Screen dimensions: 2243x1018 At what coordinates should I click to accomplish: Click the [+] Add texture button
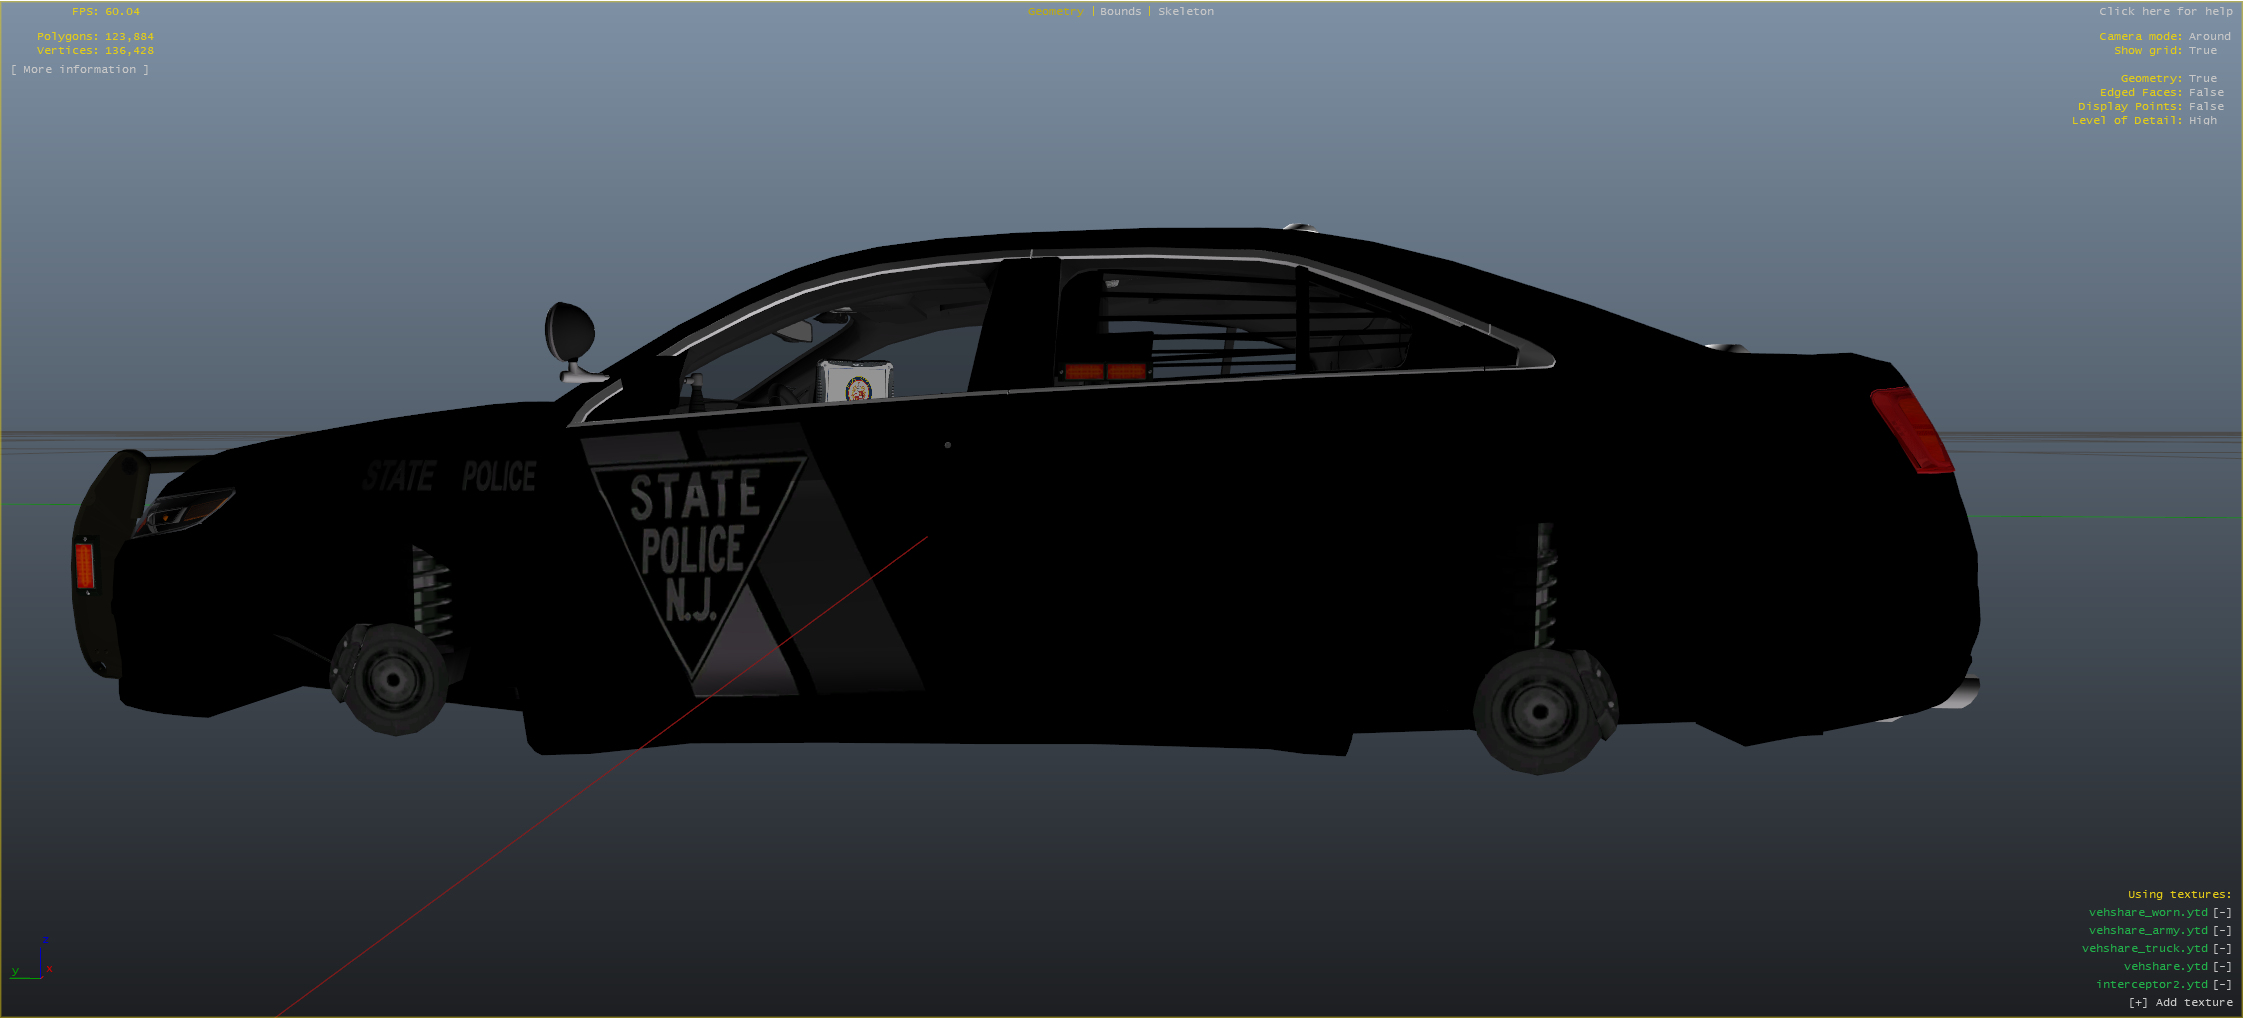(2180, 1003)
